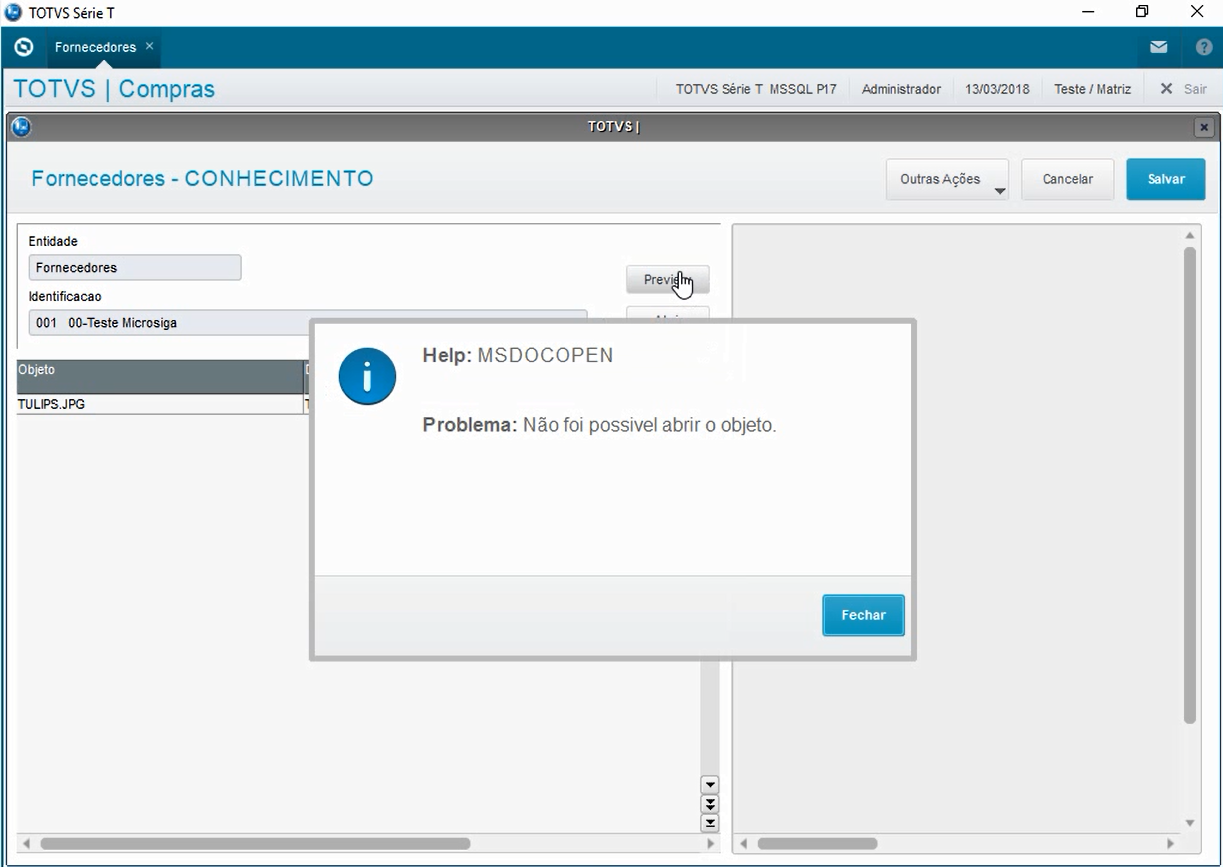1223x867 pixels.
Task: Click the Entidade field Fornecedores
Action: coord(135,268)
